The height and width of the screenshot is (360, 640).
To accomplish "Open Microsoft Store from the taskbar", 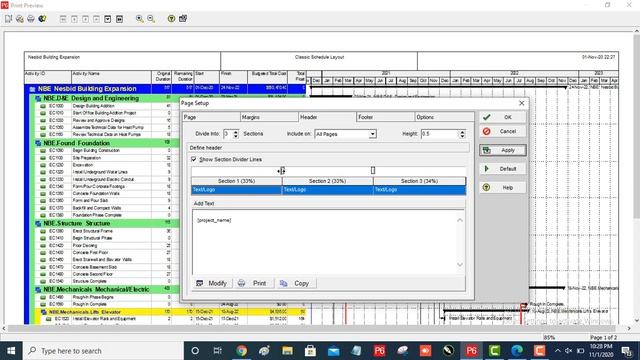I will (310, 351).
